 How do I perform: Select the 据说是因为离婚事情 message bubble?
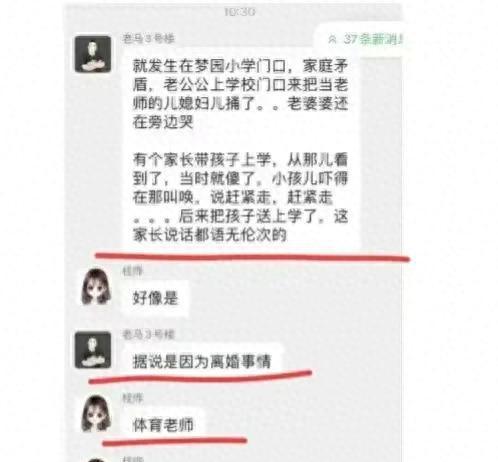point(203,361)
